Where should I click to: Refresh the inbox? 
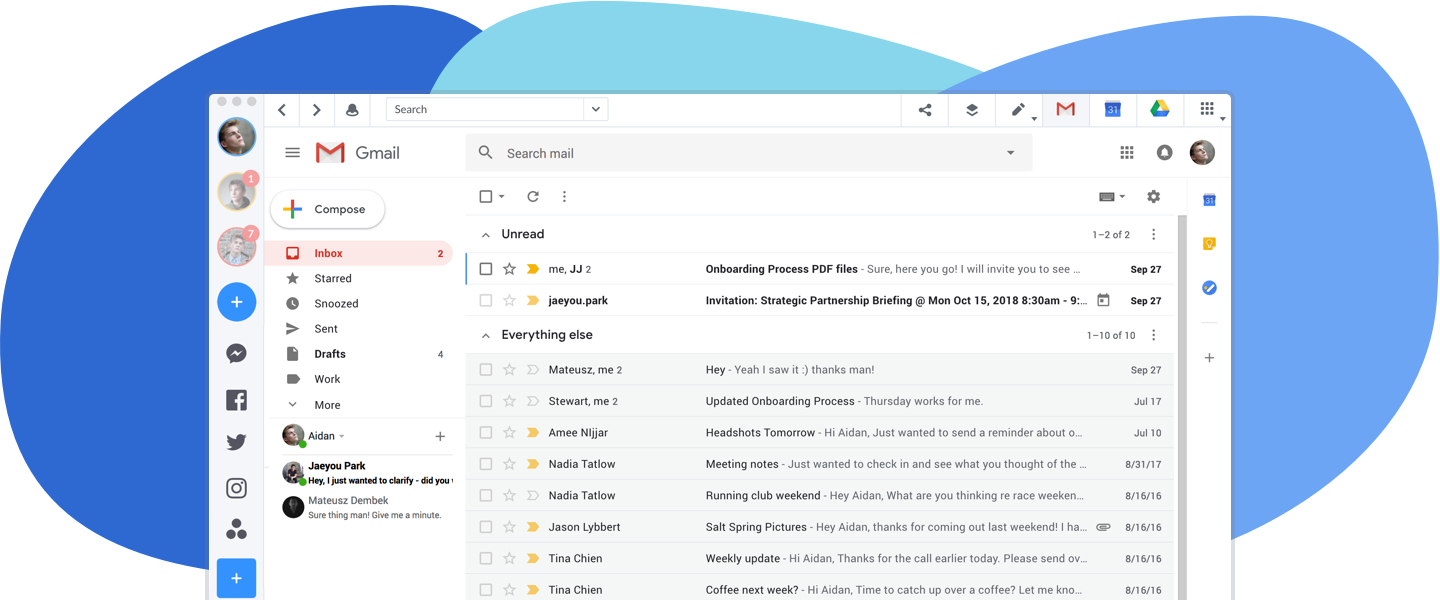(x=533, y=197)
